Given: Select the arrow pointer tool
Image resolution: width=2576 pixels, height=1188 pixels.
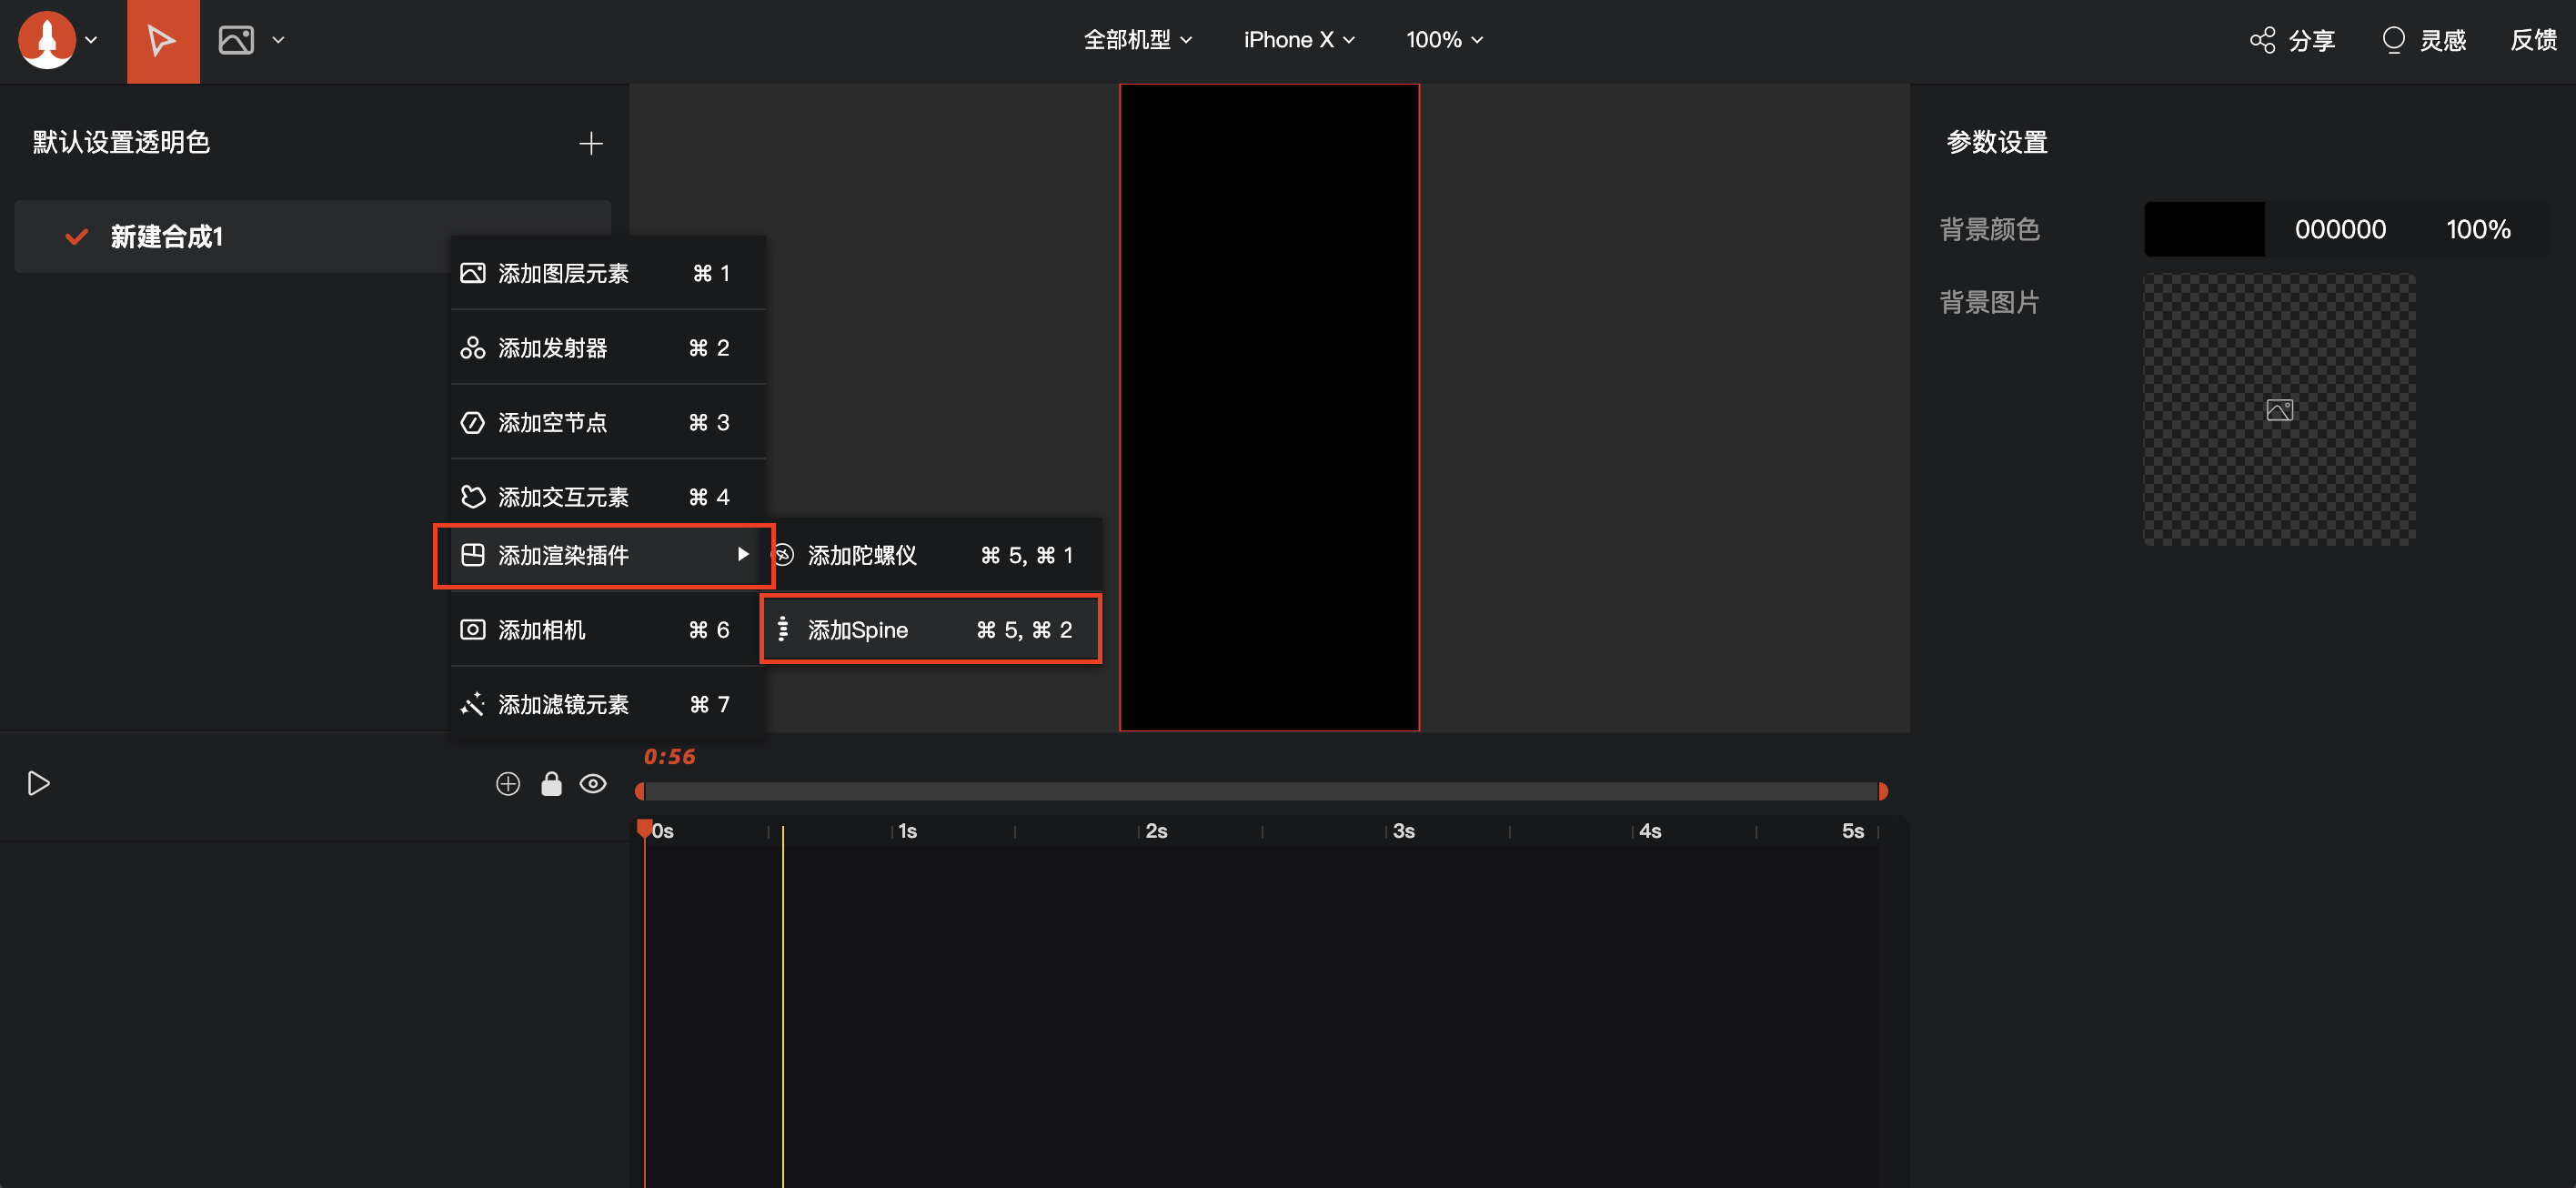Looking at the screenshot, I should [162, 41].
